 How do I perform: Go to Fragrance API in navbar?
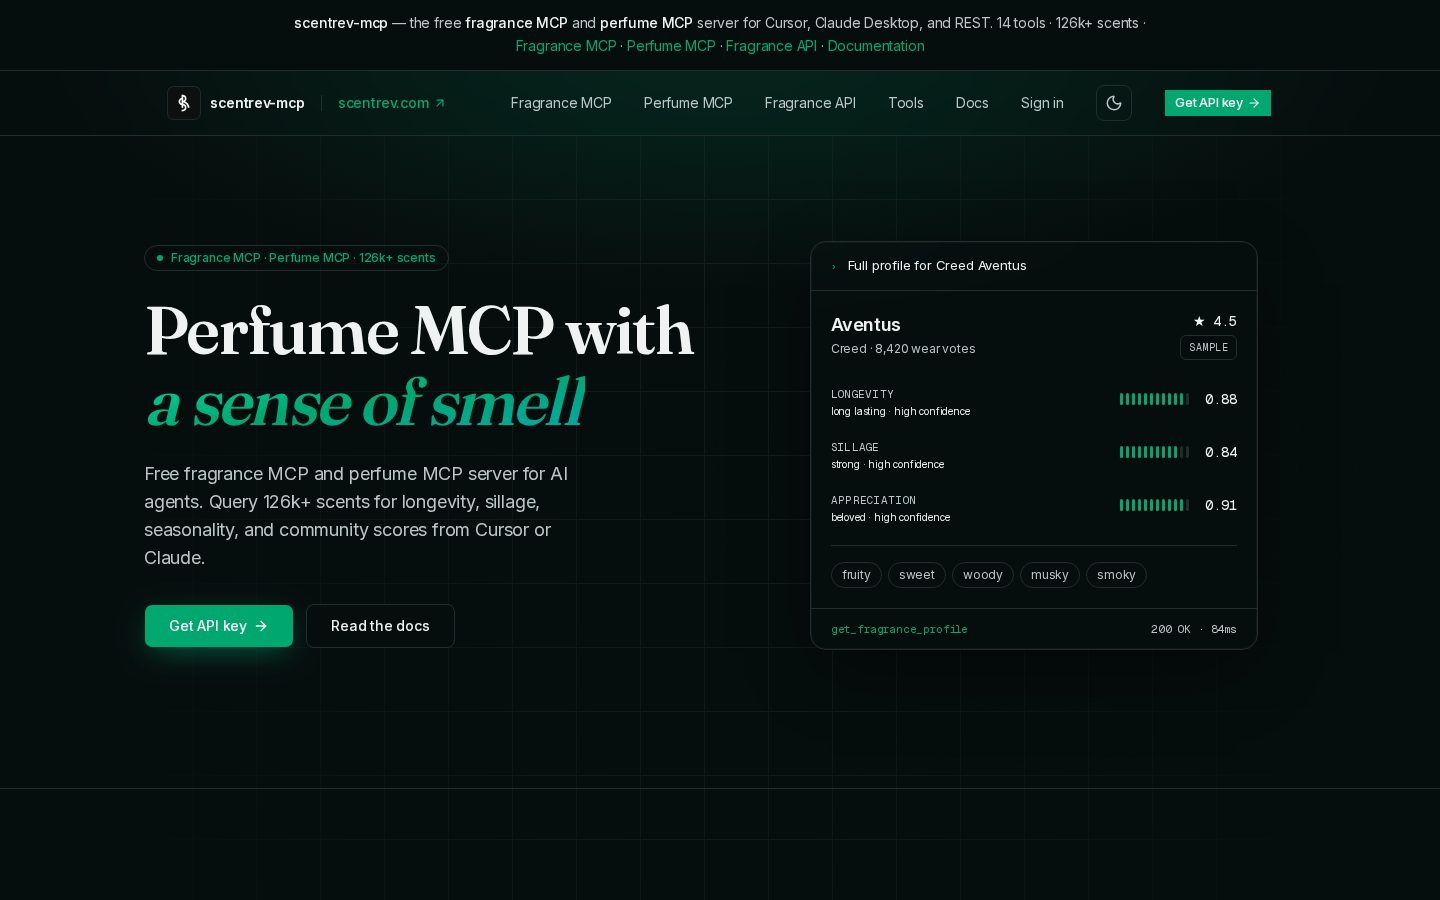[810, 103]
